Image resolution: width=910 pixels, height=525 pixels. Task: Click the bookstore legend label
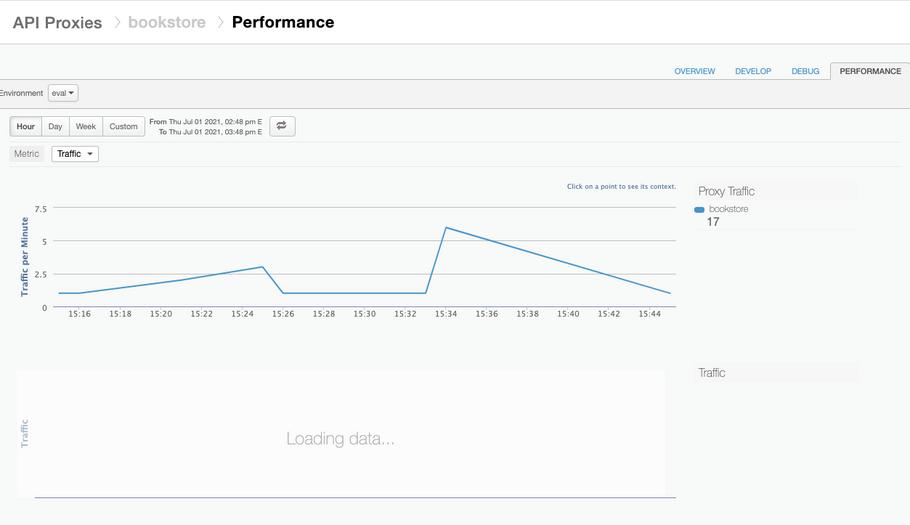click(728, 209)
